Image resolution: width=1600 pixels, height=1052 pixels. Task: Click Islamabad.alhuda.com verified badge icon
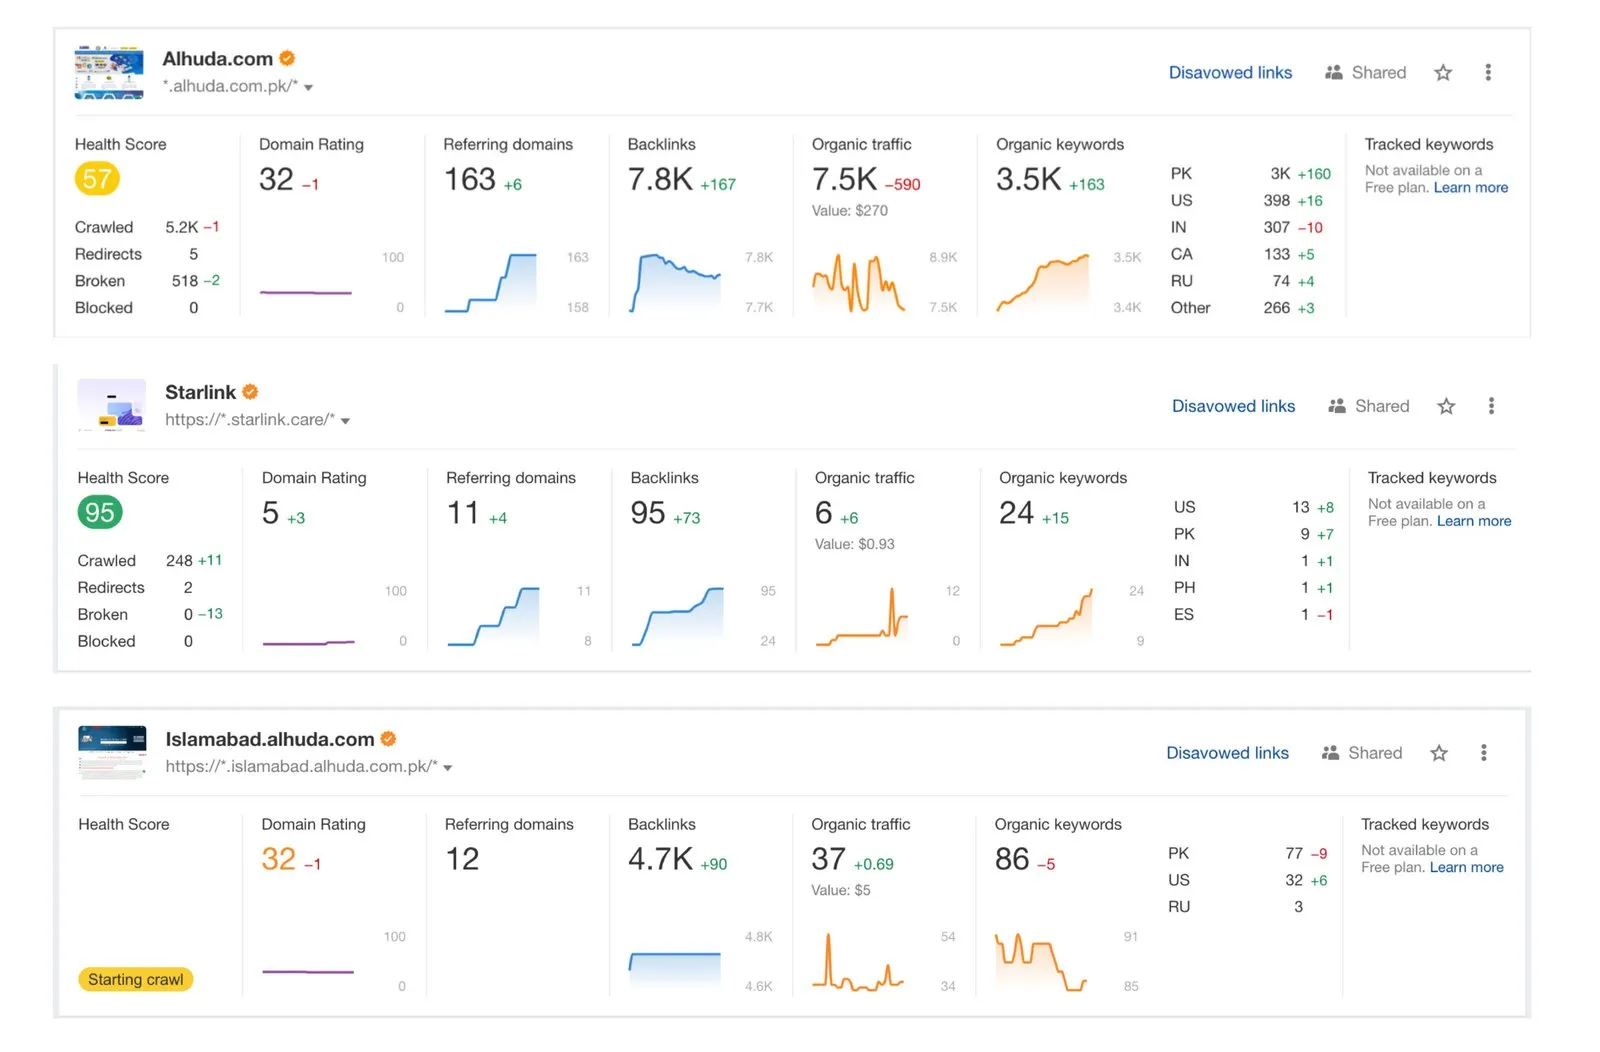click(x=389, y=739)
